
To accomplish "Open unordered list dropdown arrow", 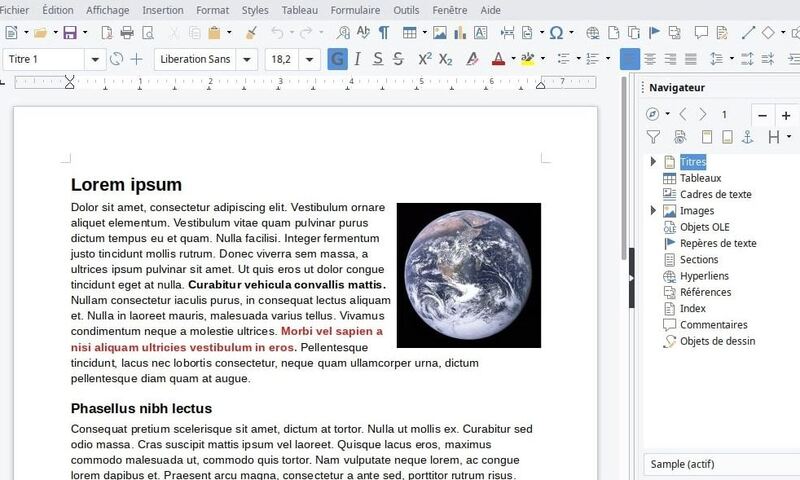I will pos(578,59).
